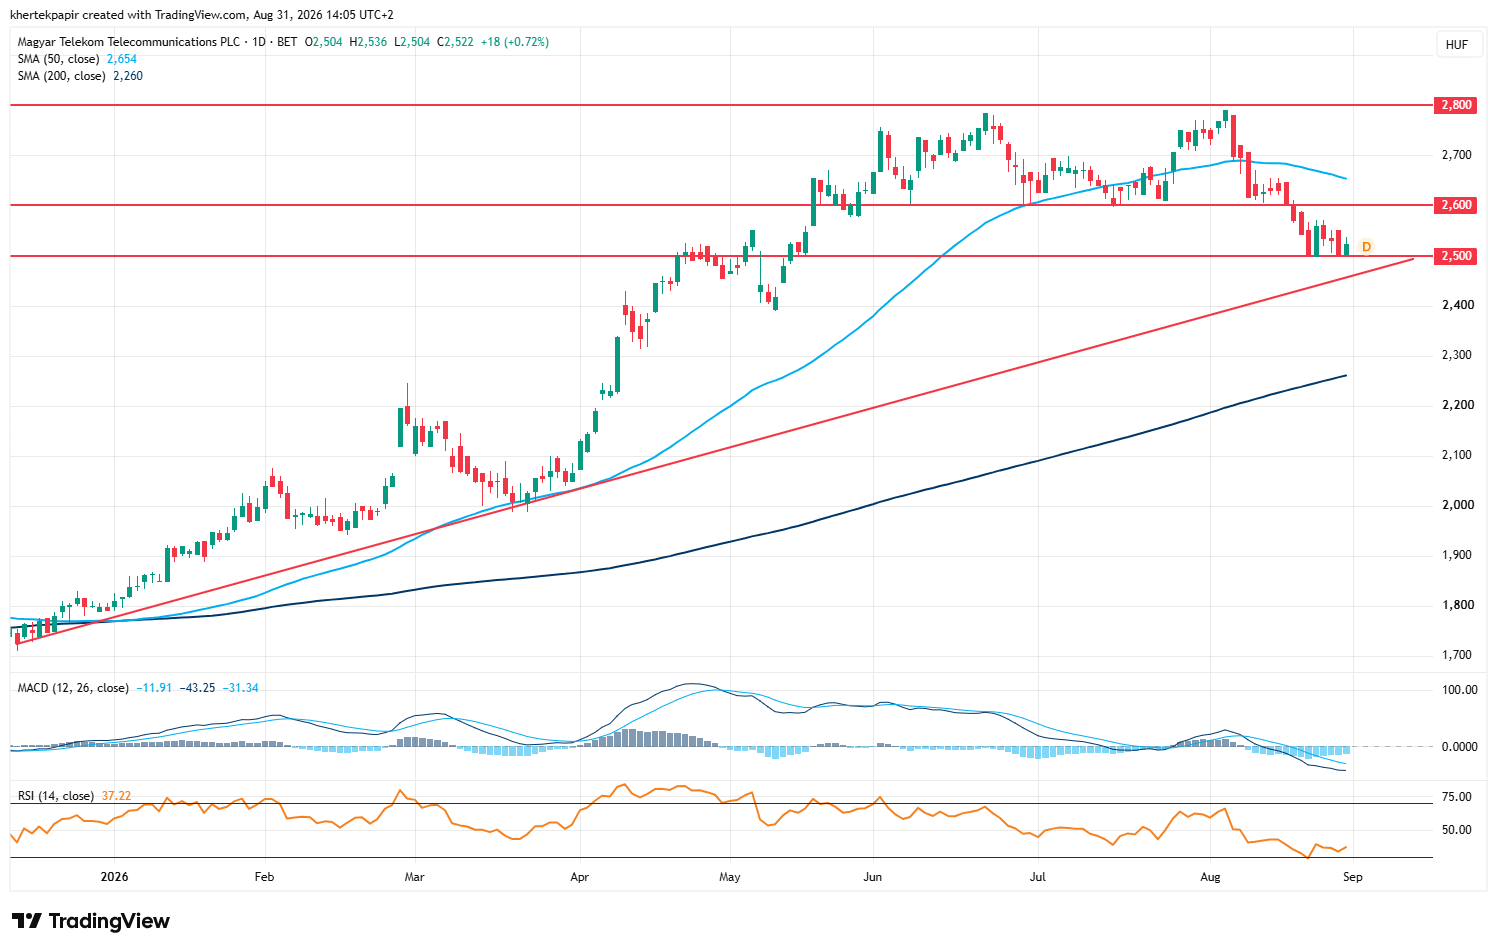Click the TradingView logo at bottom left
Screen dimensions: 1497x951
pyautogui.click(x=91, y=921)
